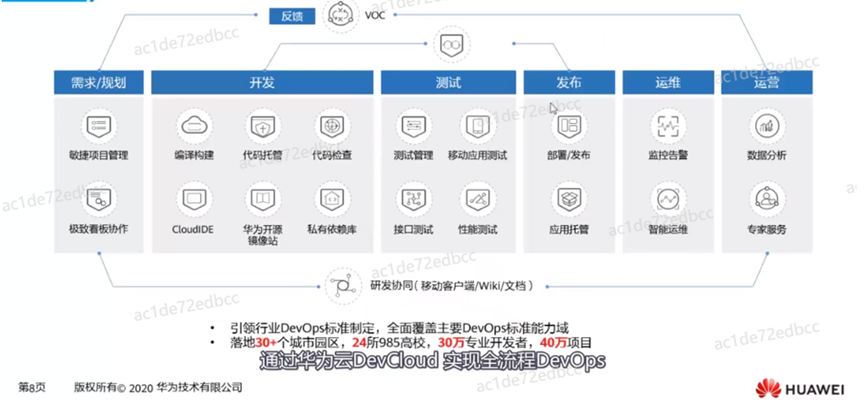Click the 专家服务 label
Image resolution: width=865 pixels, height=403 pixels.
[x=767, y=229]
